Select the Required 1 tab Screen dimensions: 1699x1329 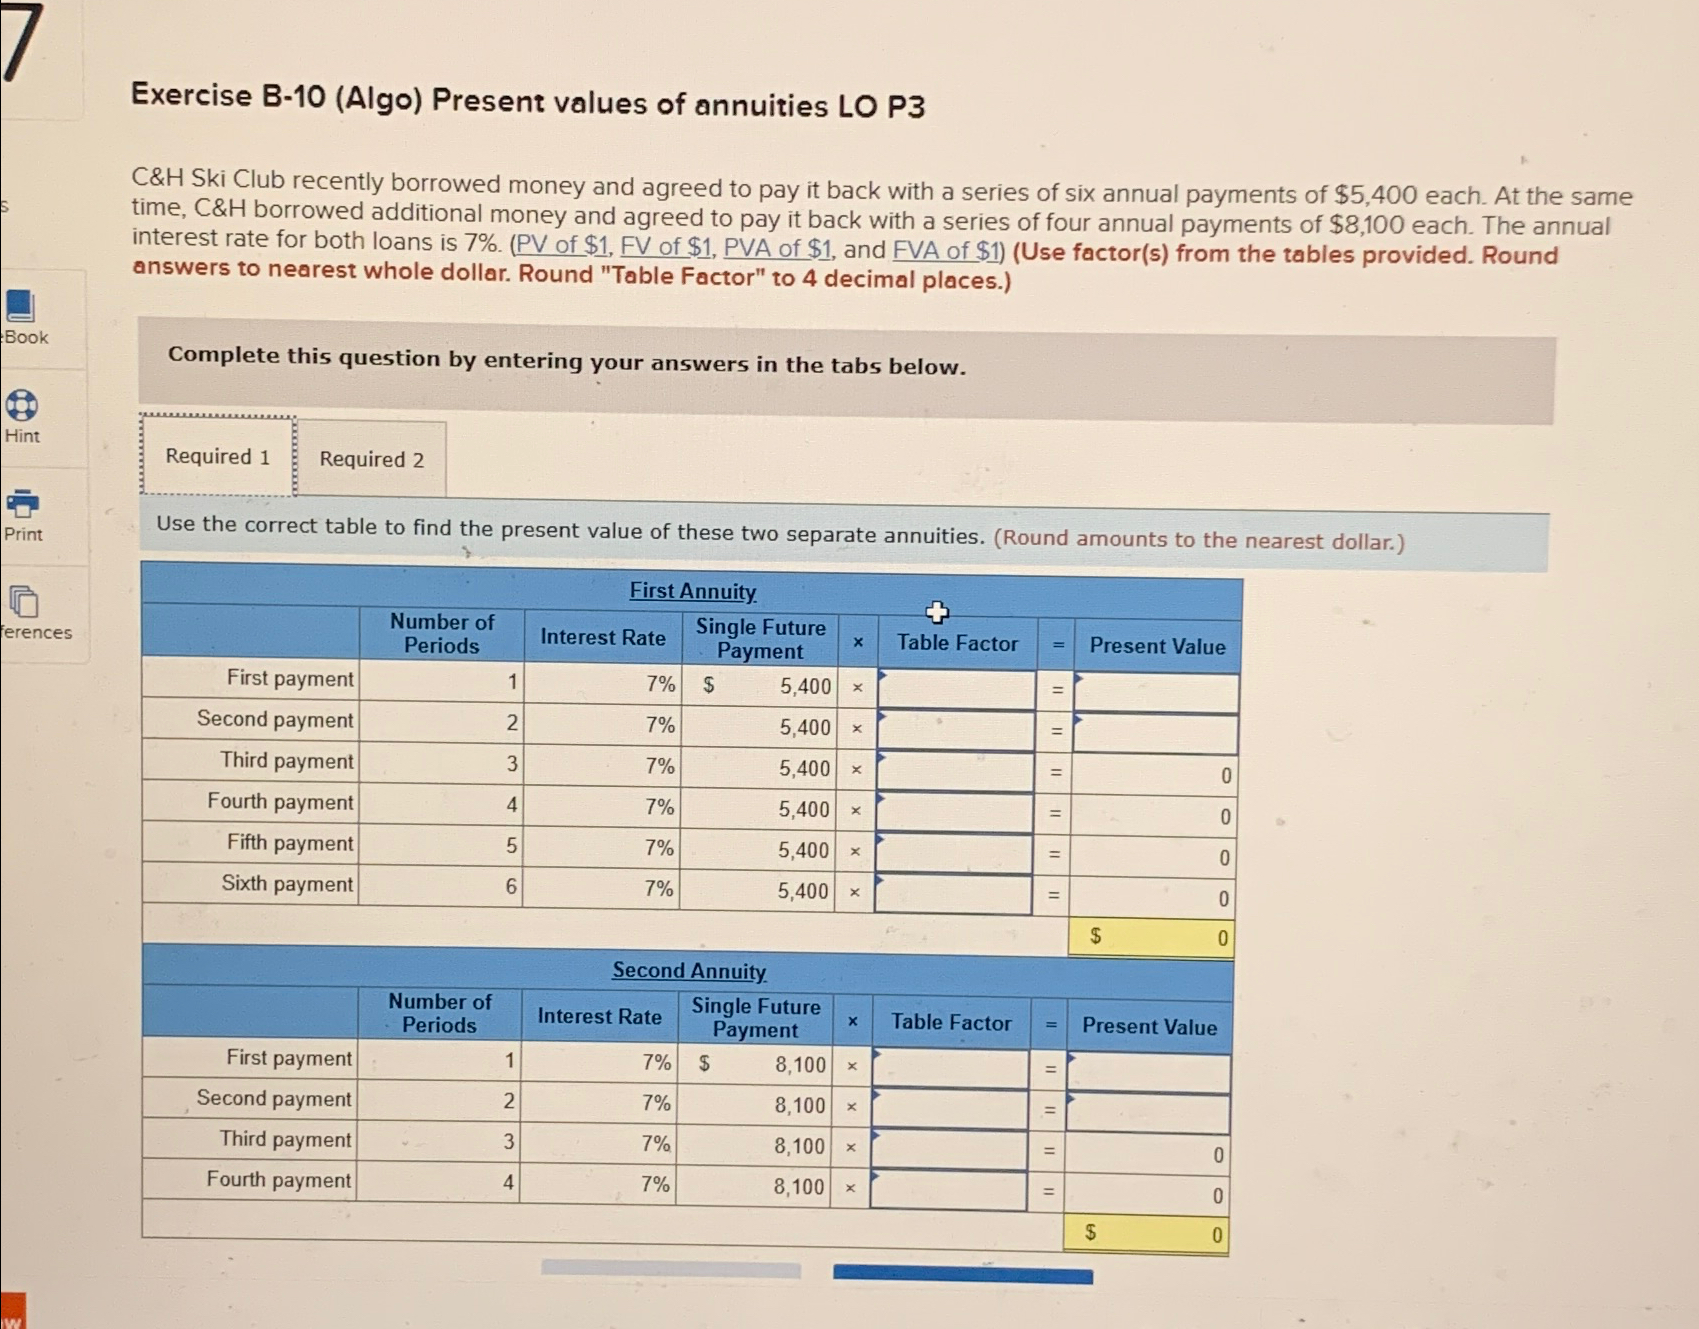(x=214, y=457)
